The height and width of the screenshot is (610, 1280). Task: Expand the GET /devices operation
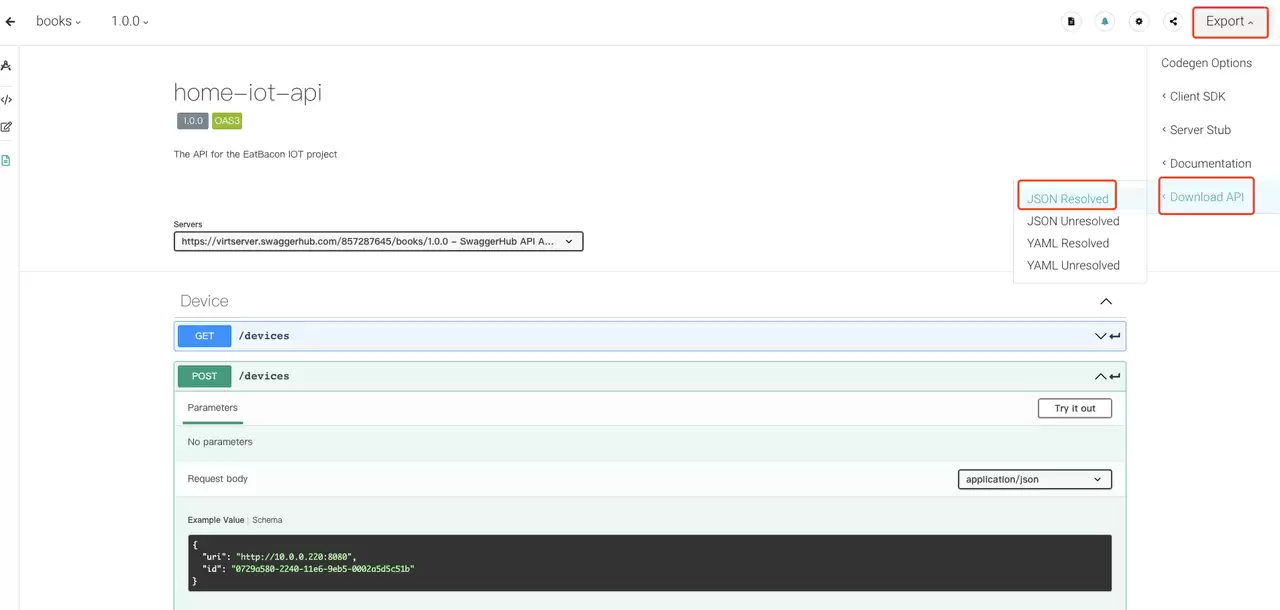pos(650,336)
